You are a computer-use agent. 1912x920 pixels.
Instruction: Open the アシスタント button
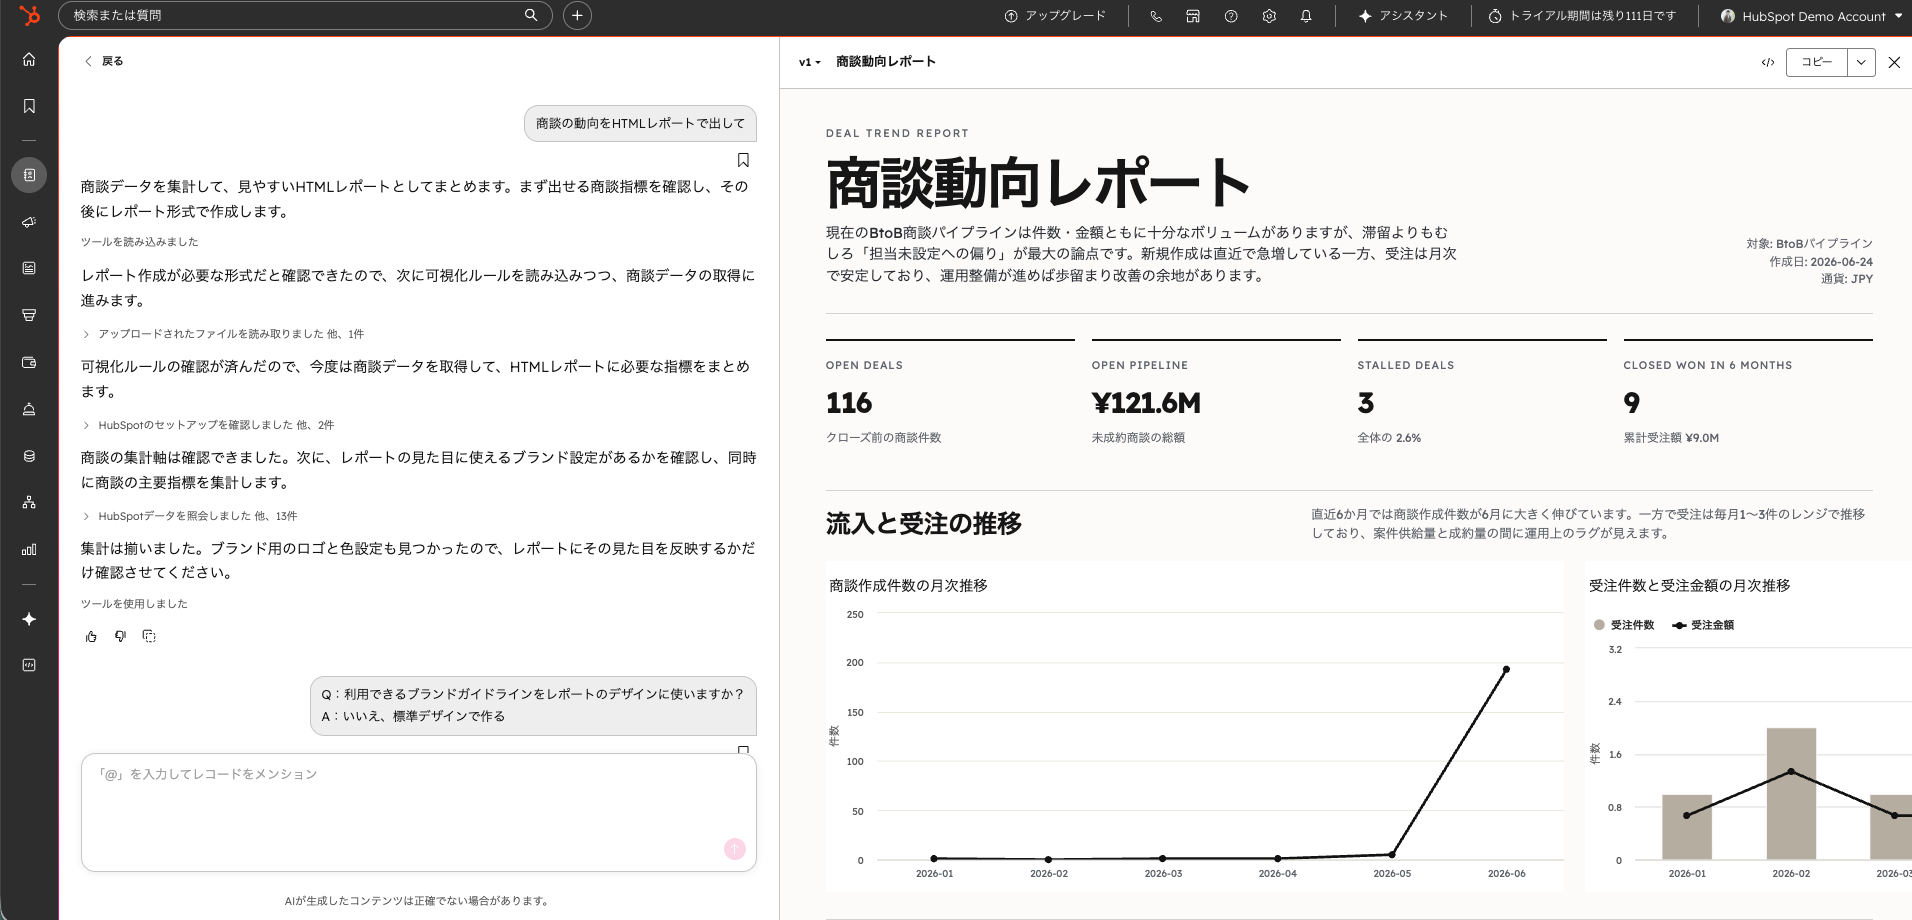point(1403,16)
